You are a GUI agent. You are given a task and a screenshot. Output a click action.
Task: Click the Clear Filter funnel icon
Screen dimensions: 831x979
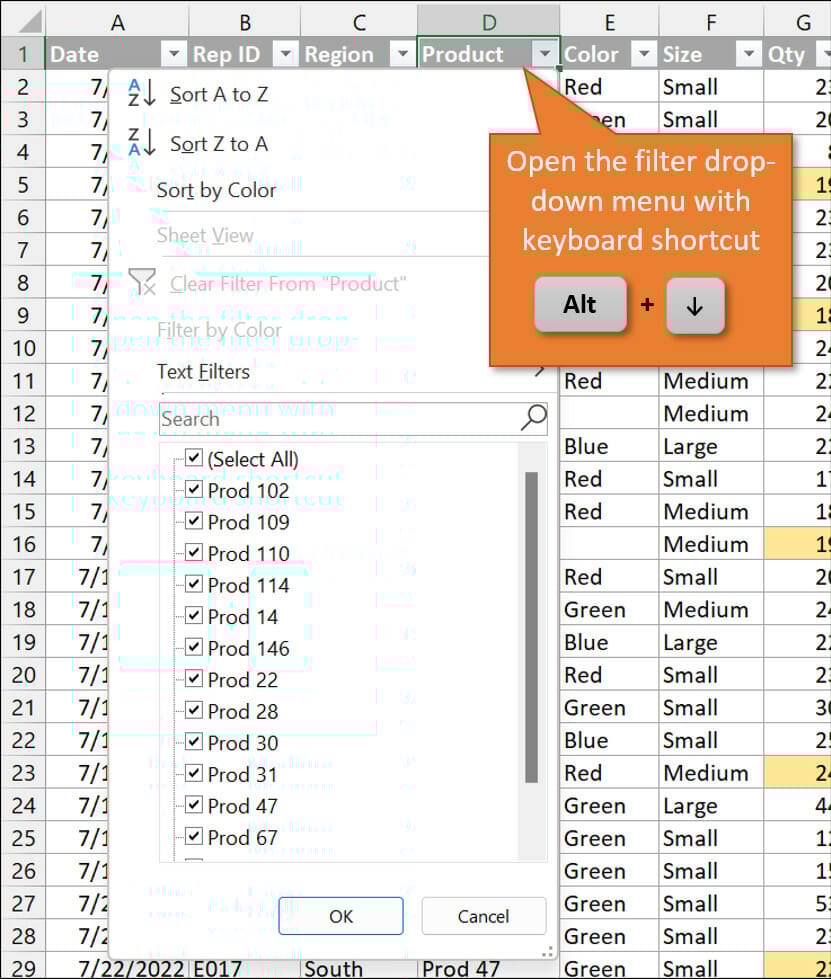tap(142, 283)
